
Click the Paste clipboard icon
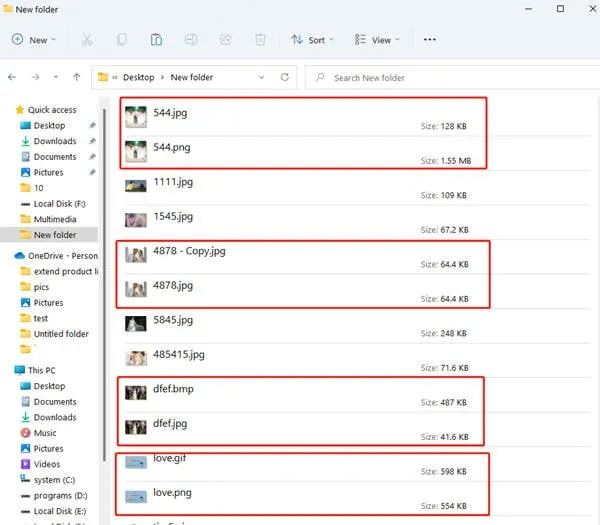[156, 39]
